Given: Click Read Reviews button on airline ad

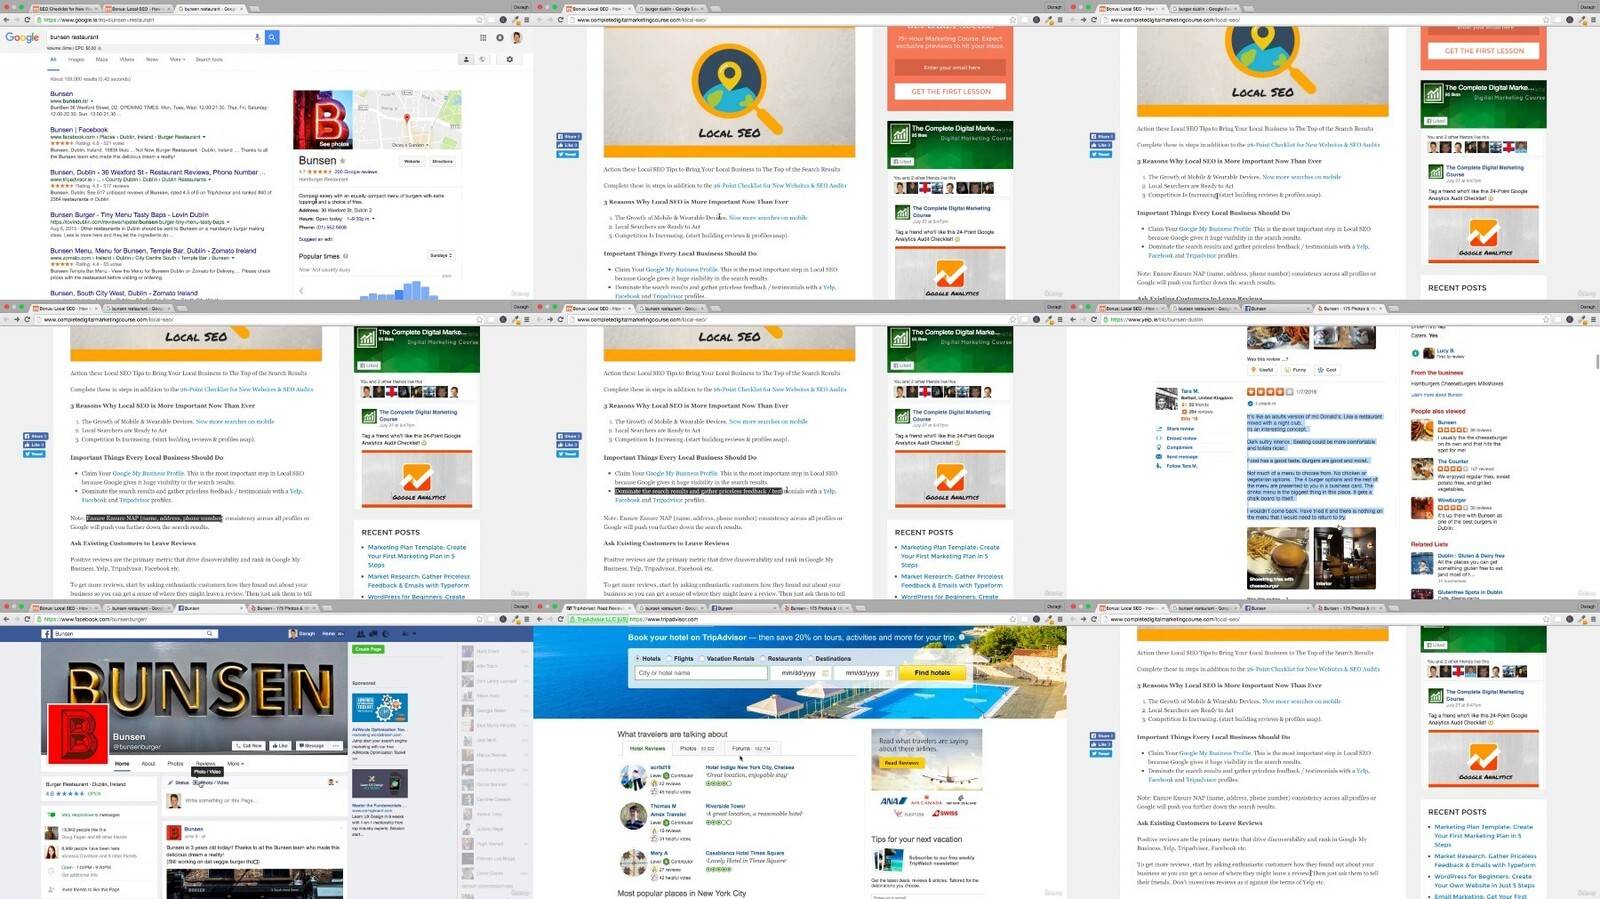Looking at the screenshot, I should click(901, 763).
